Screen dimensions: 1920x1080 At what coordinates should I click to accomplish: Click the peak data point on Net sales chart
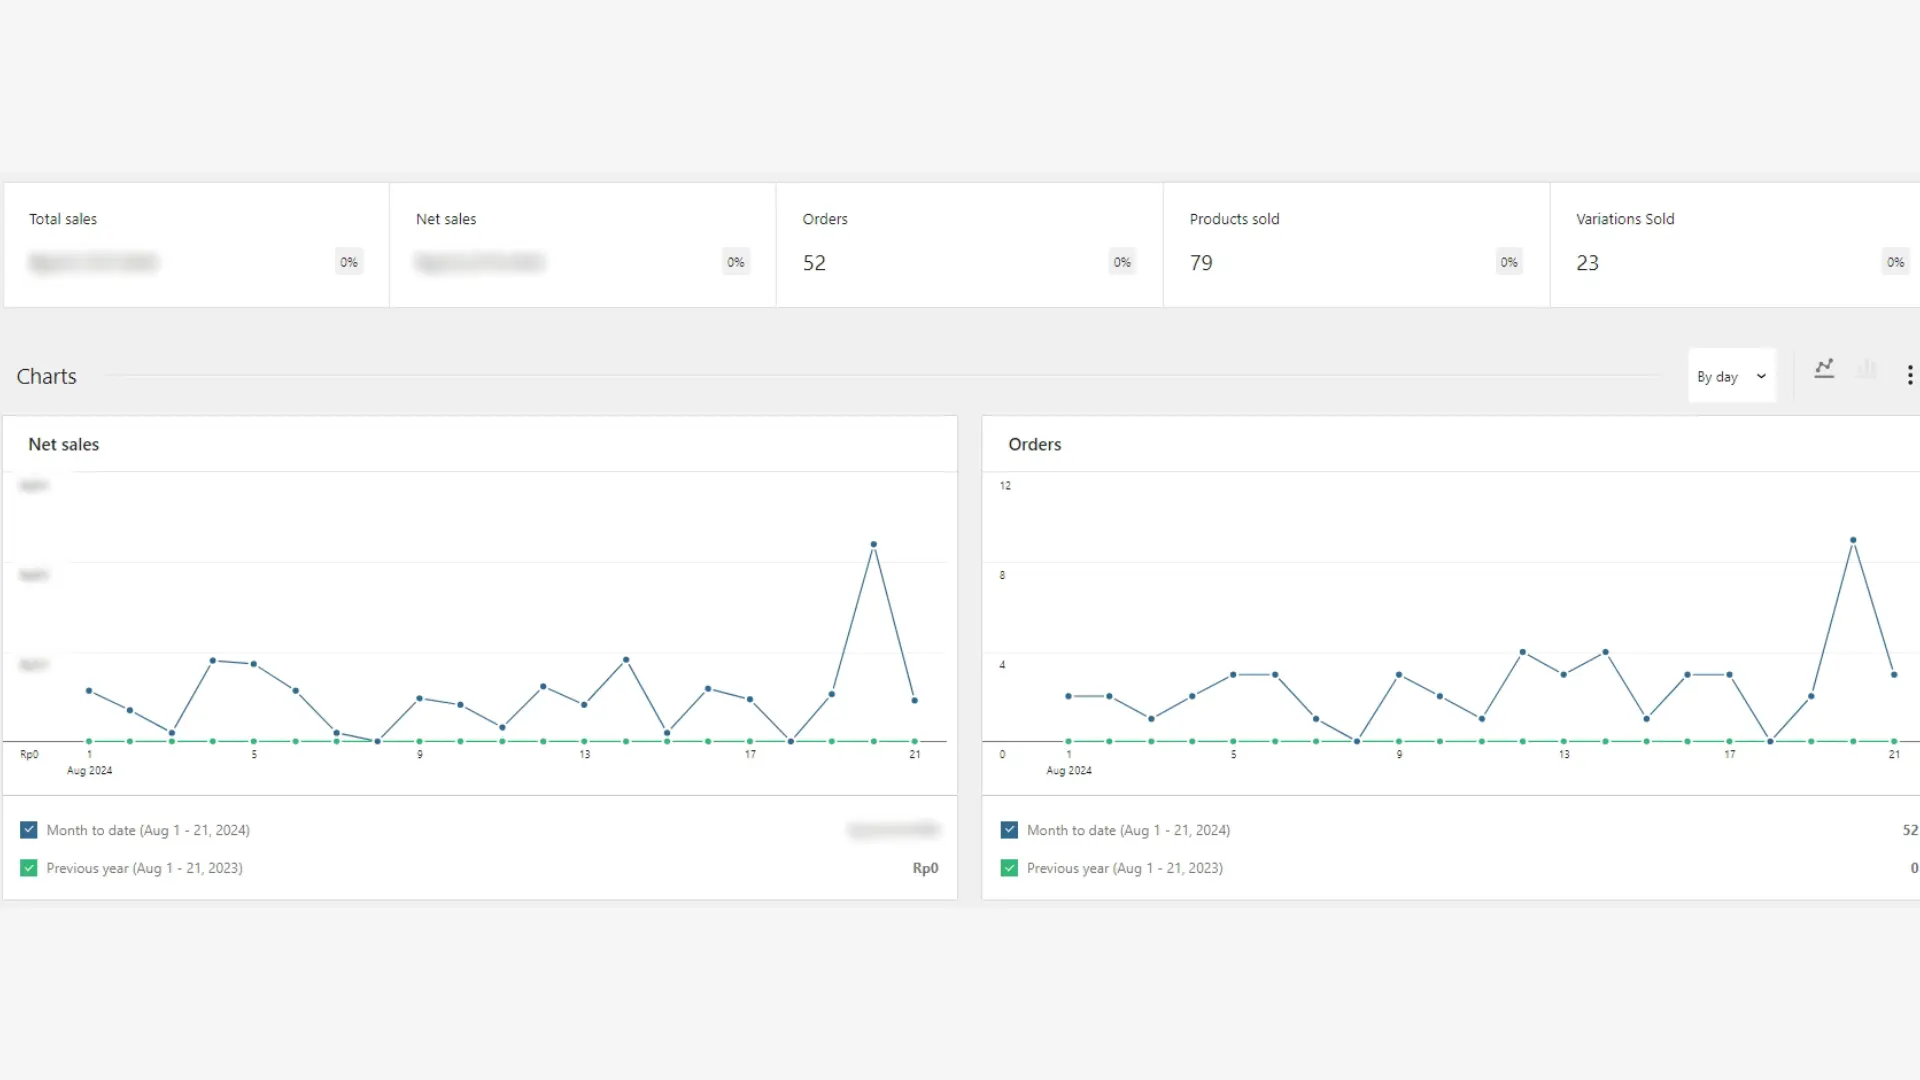point(874,543)
